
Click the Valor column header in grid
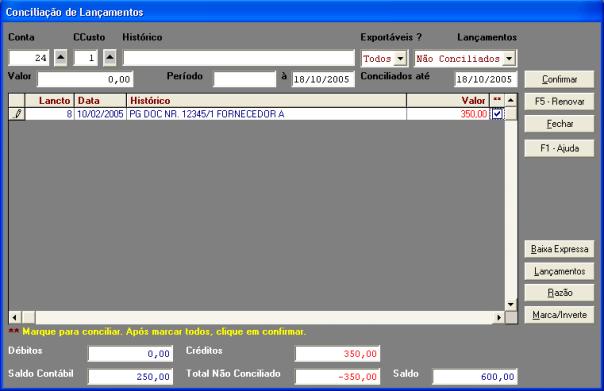tap(448, 101)
